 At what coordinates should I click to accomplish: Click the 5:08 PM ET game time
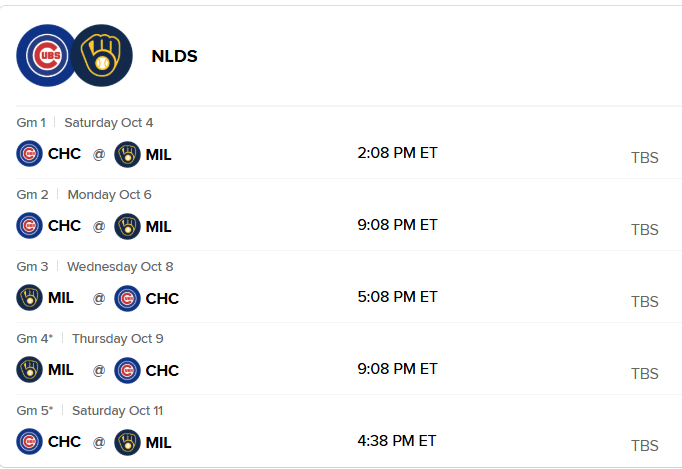click(397, 297)
